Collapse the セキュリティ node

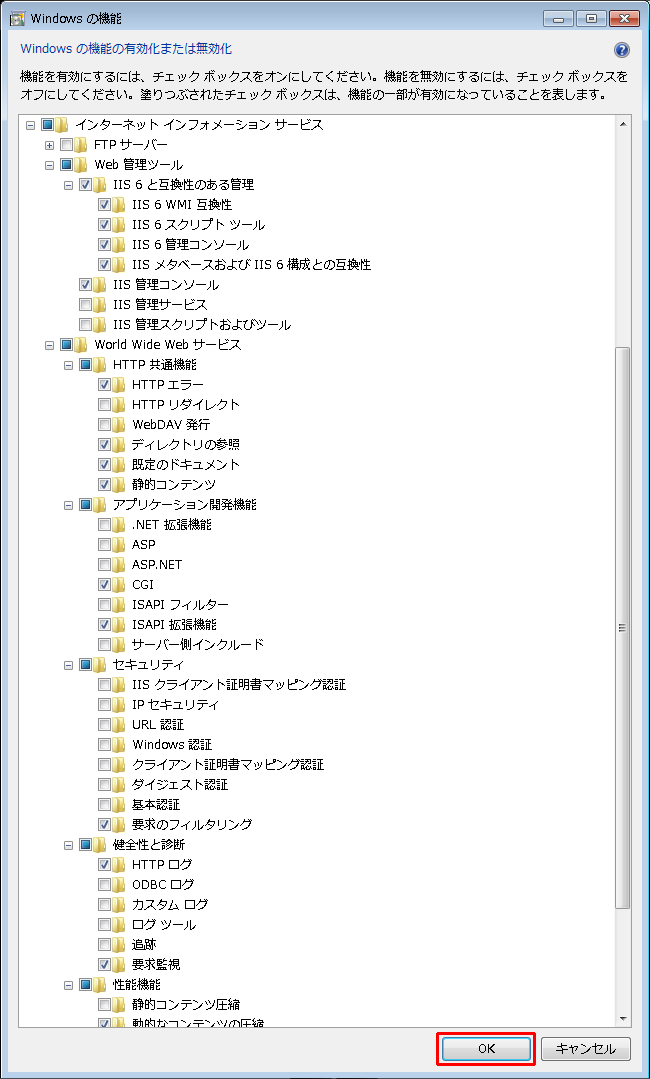coord(68,665)
